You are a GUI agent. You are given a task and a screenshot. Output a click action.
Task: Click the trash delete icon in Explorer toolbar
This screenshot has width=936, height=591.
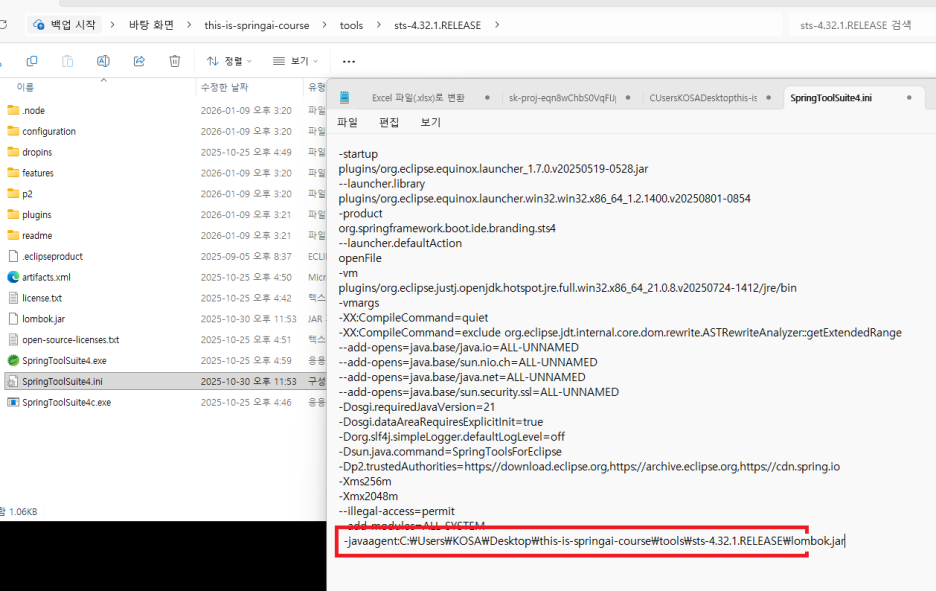coord(174,61)
